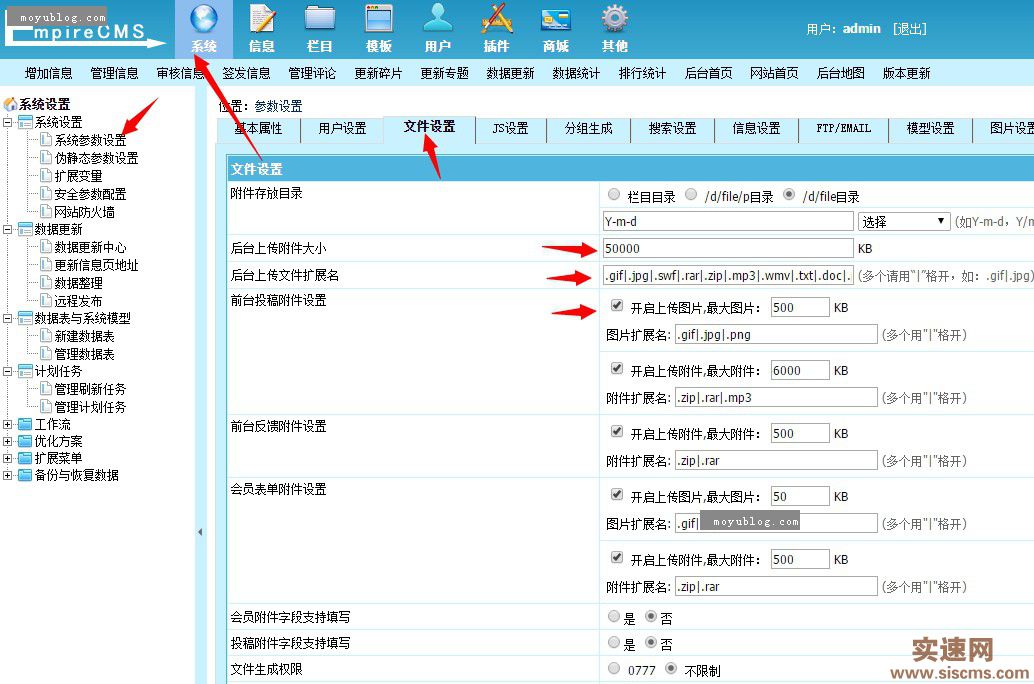
Task: Open the 用户 person icon module
Action: tap(438, 29)
